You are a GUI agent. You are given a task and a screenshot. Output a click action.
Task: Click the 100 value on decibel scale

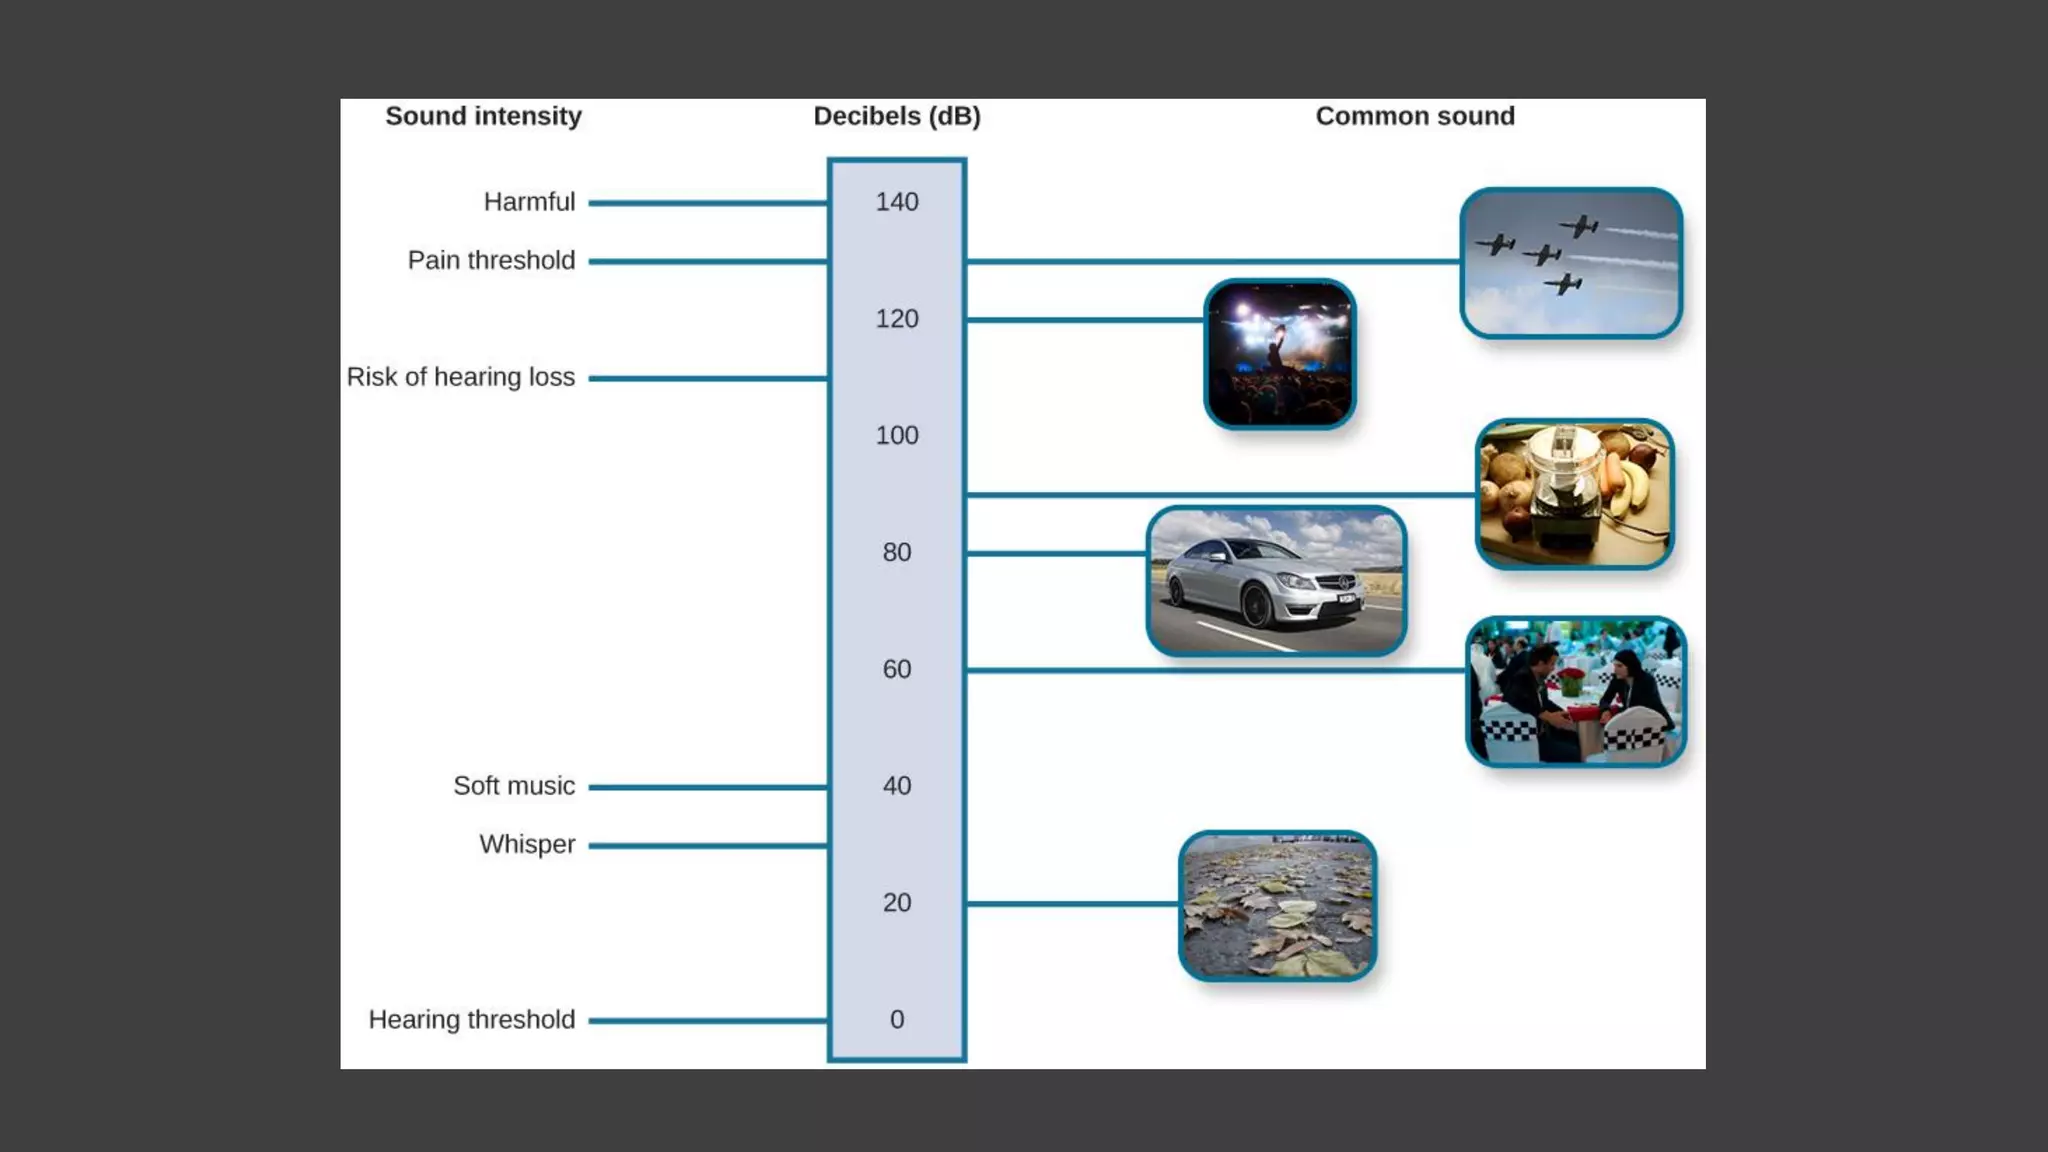[x=896, y=435]
